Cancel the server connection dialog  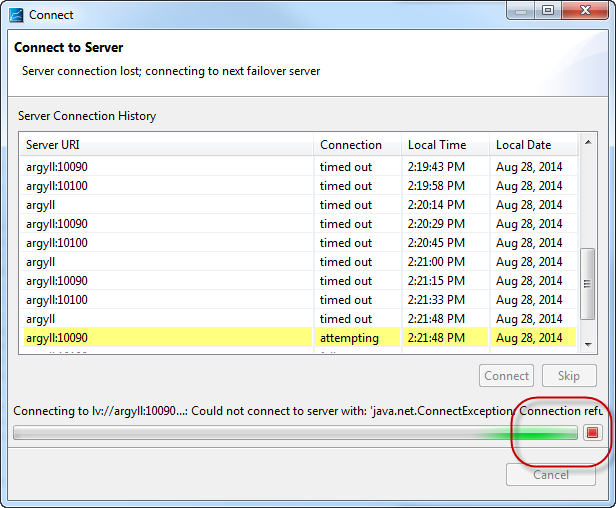(551, 475)
